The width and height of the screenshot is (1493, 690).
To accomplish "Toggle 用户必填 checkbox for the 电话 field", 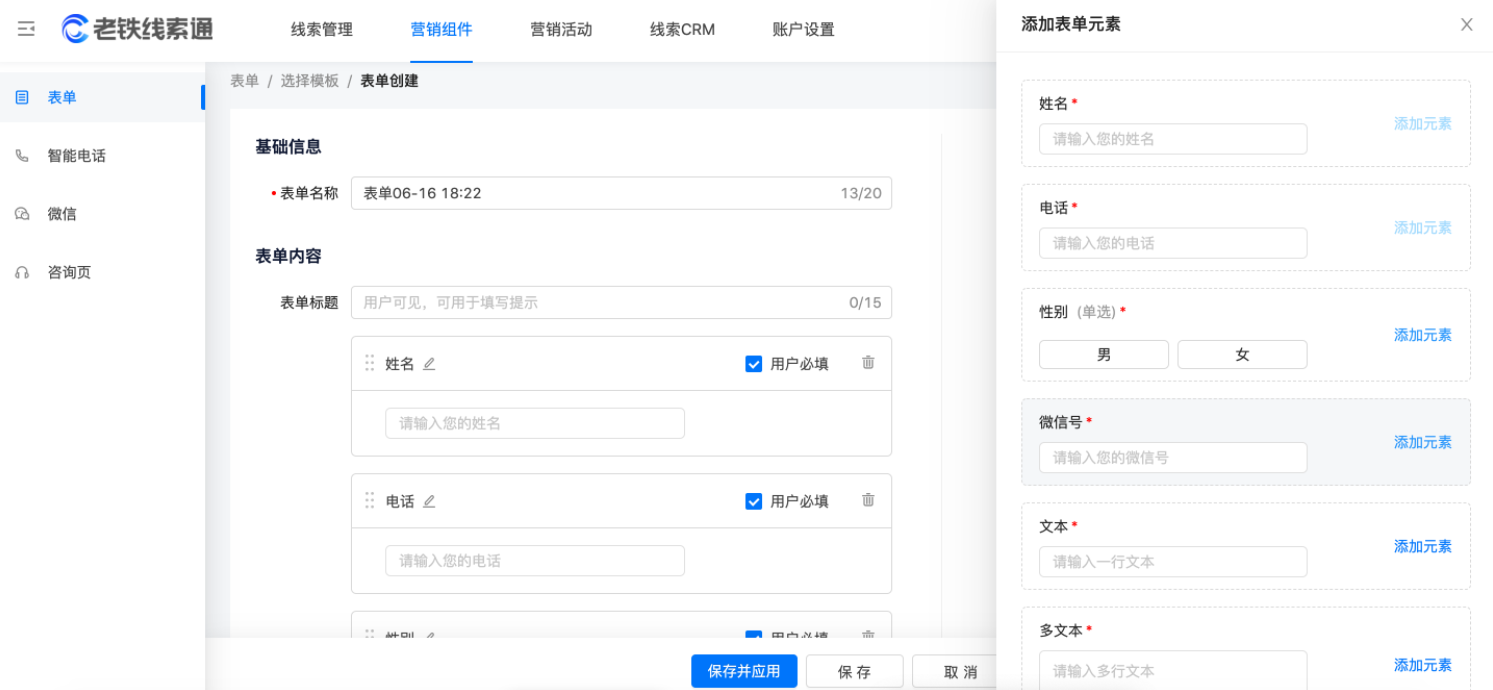I will tap(754, 501).
